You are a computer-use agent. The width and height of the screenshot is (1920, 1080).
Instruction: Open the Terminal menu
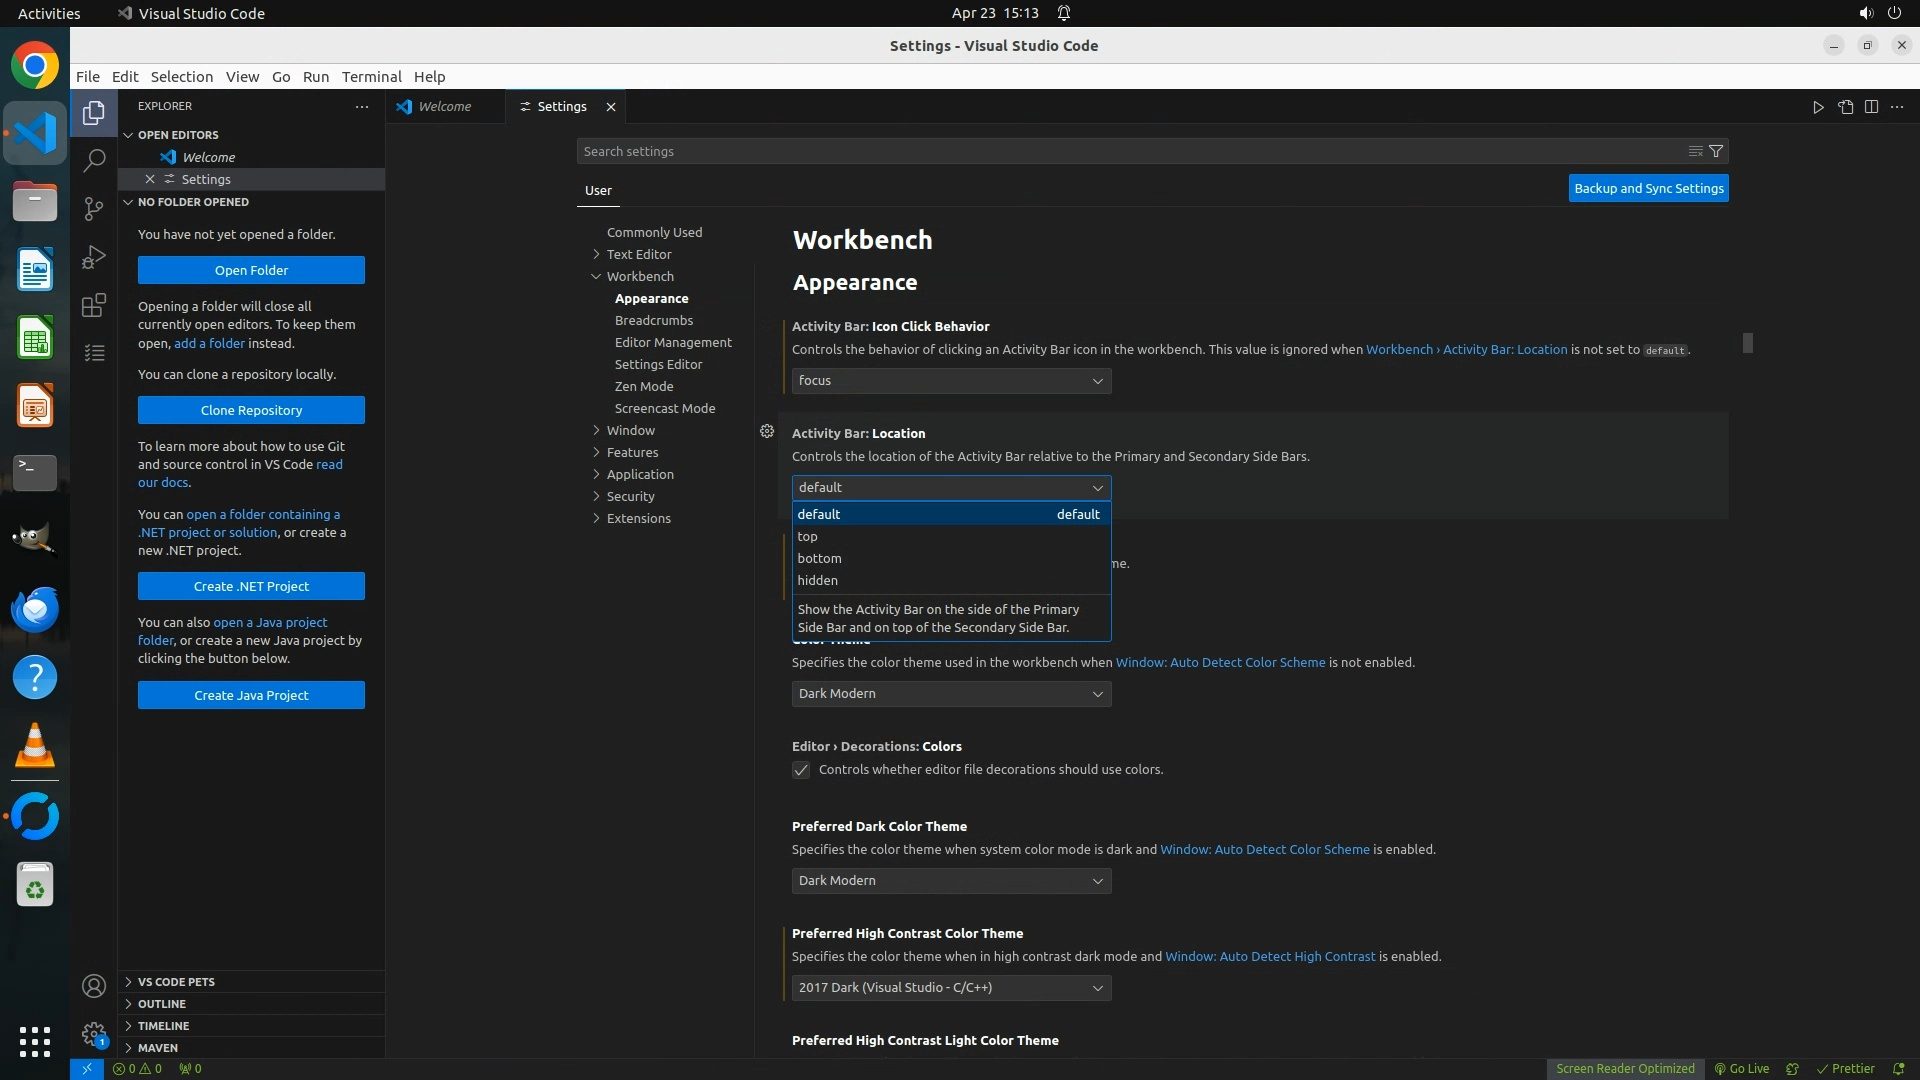(371, 77)
